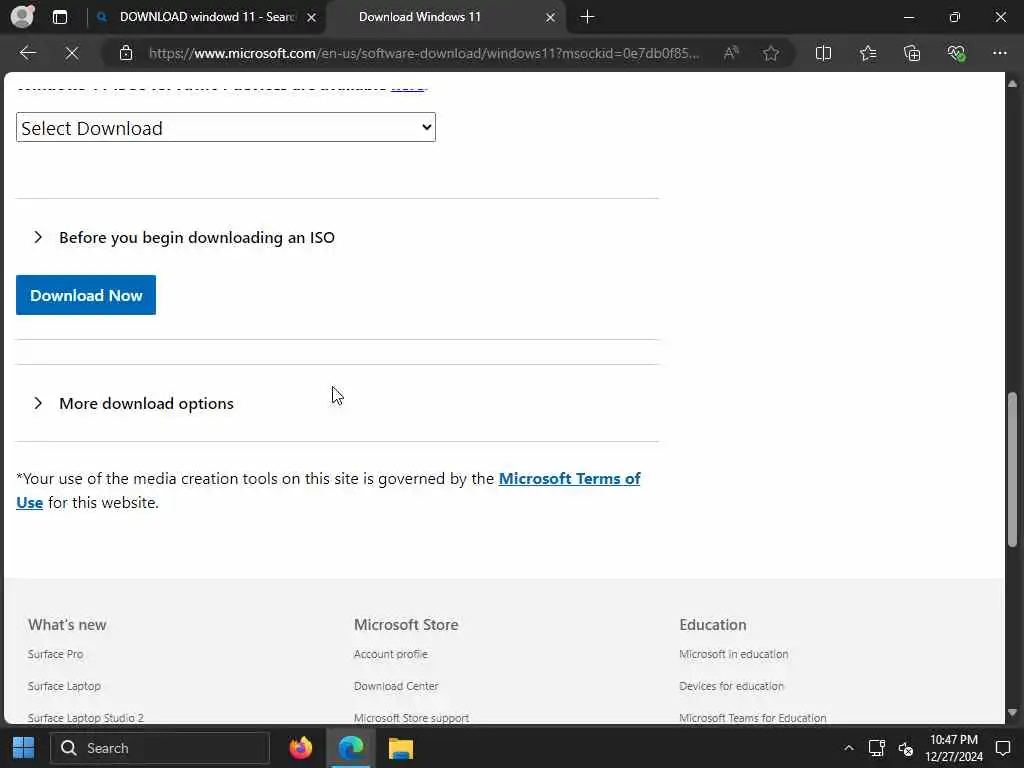Activate Read aloud icon in address bar
Screen dimensions: 1024x768
[x=731, y=53]
